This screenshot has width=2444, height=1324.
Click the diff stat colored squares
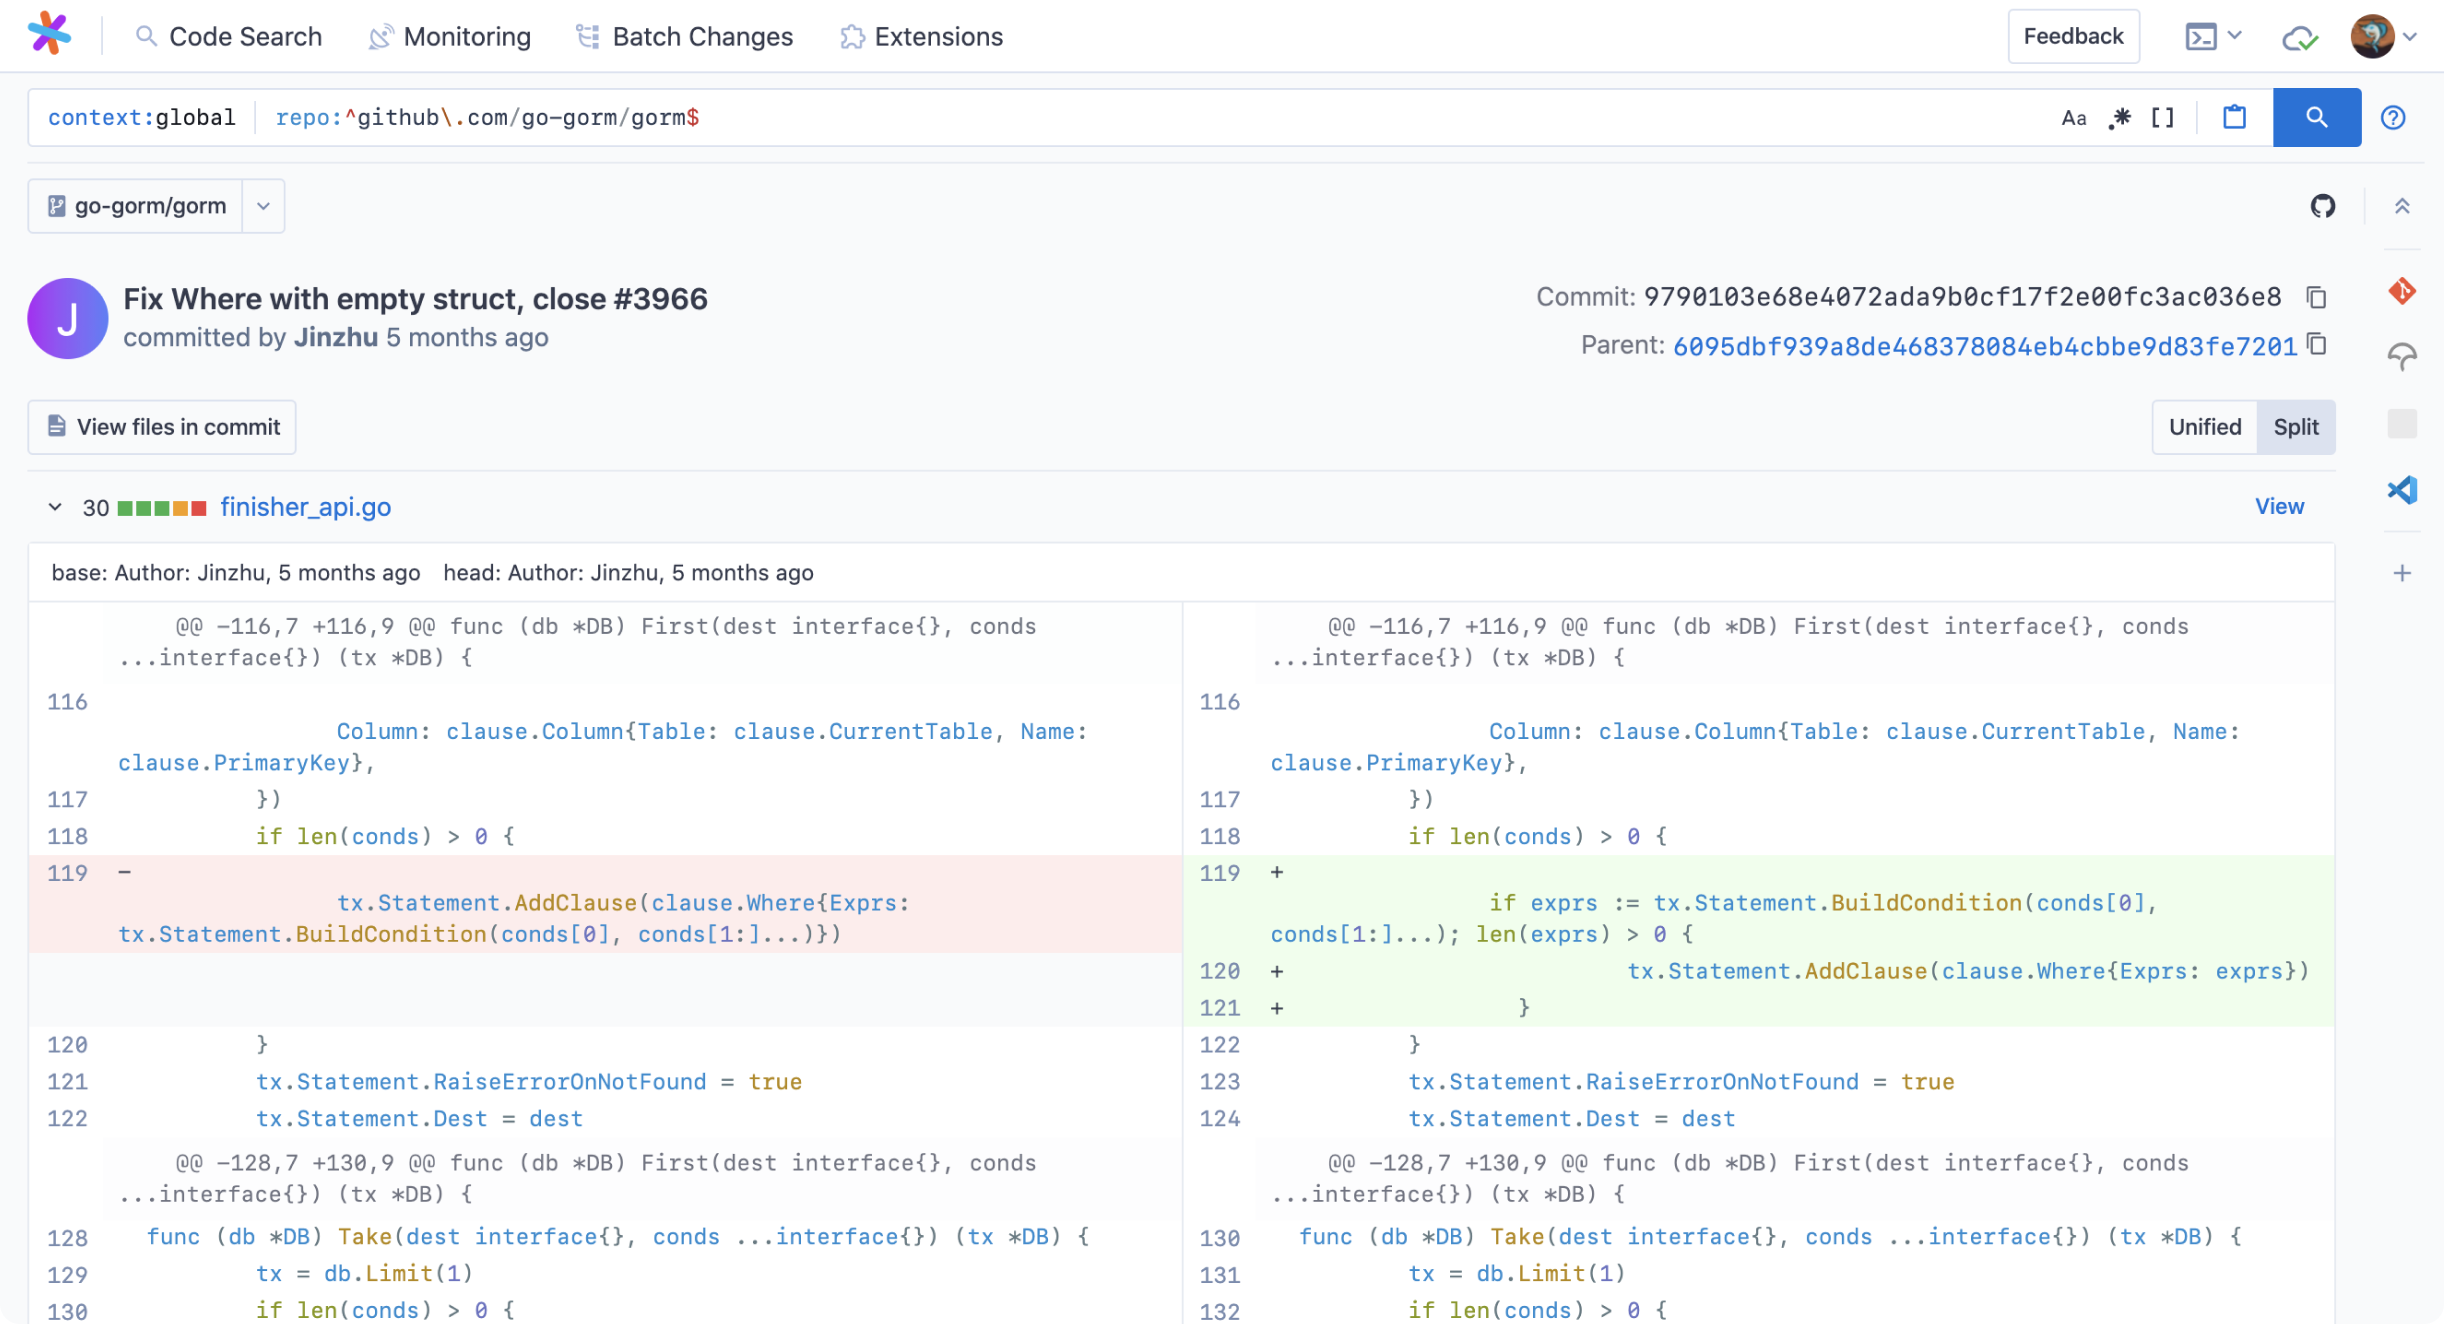pos(162,508)
